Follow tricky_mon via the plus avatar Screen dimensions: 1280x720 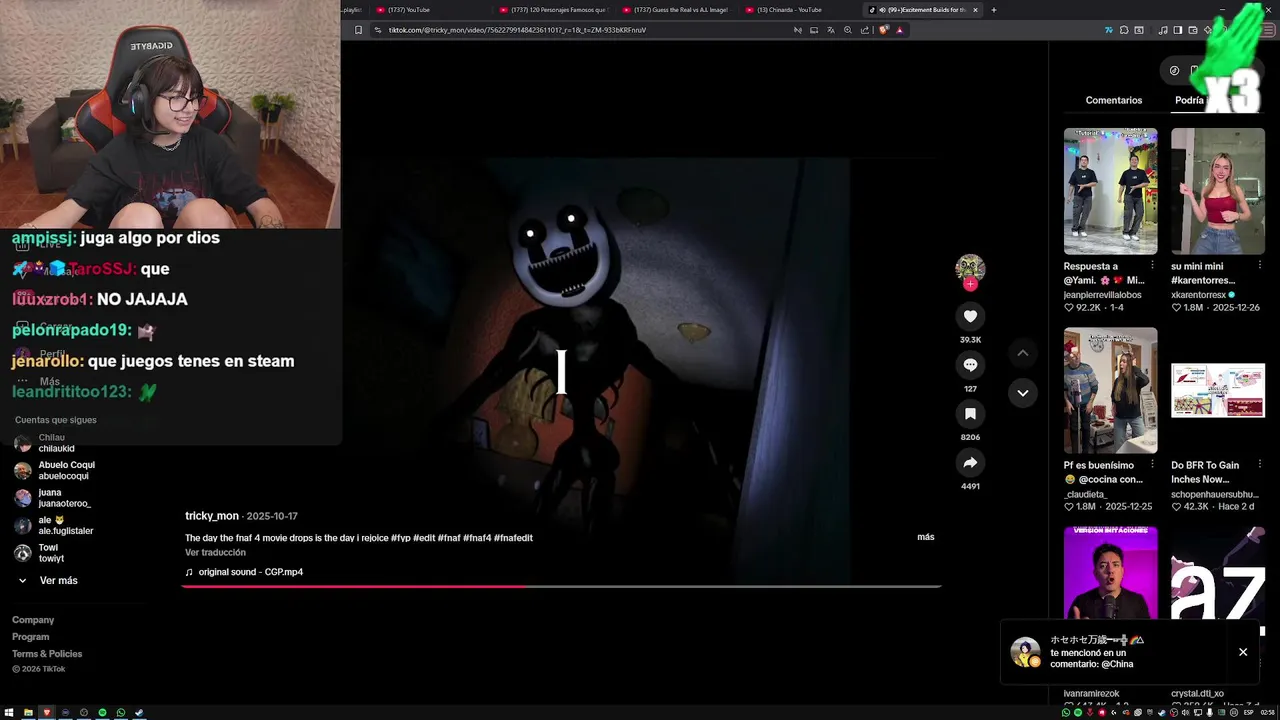click(x=970, y=284)
